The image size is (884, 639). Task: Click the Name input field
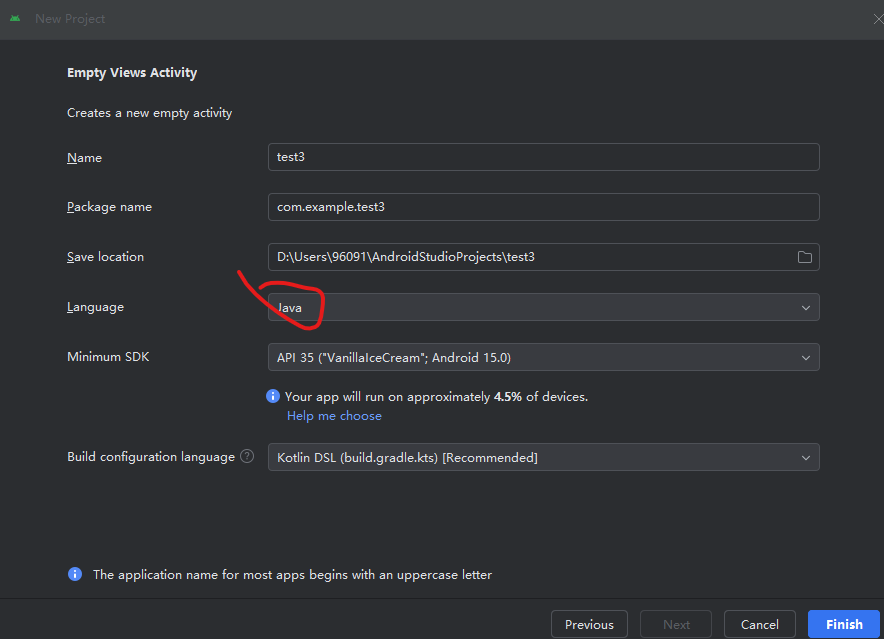543,157
